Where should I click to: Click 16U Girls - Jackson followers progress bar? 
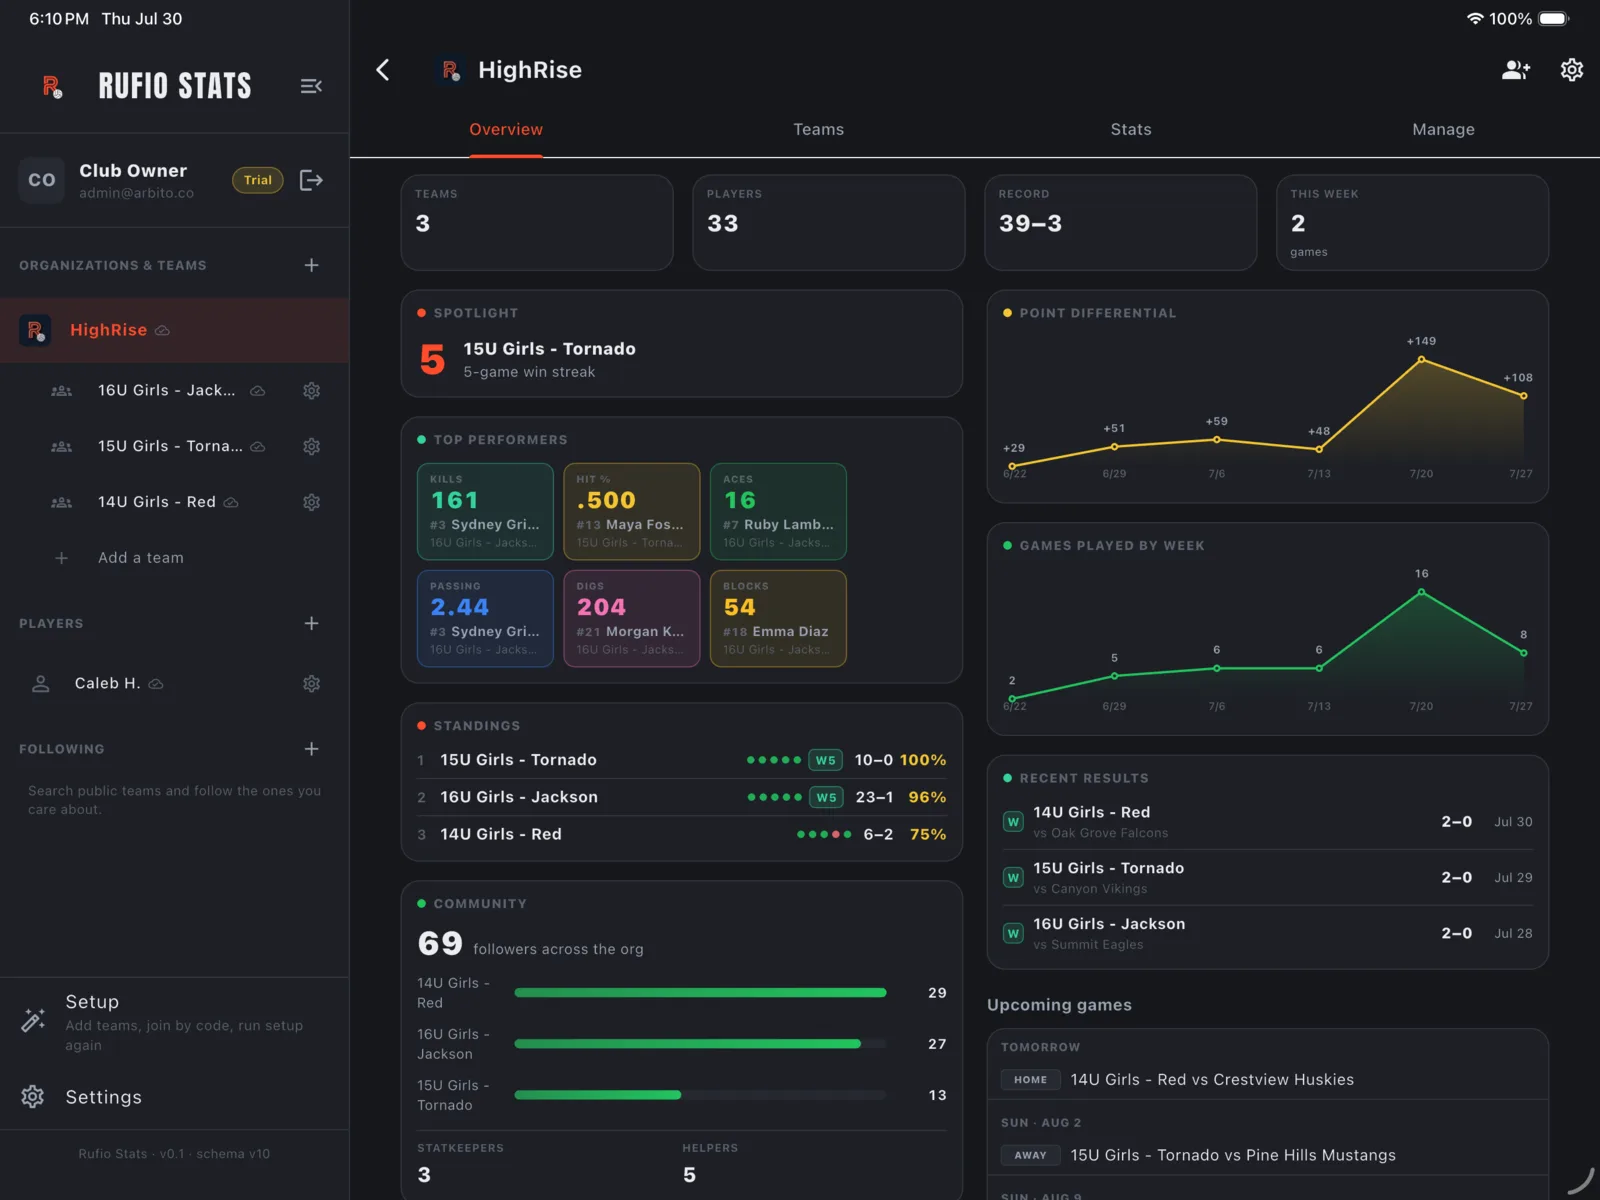point(700,1044)
